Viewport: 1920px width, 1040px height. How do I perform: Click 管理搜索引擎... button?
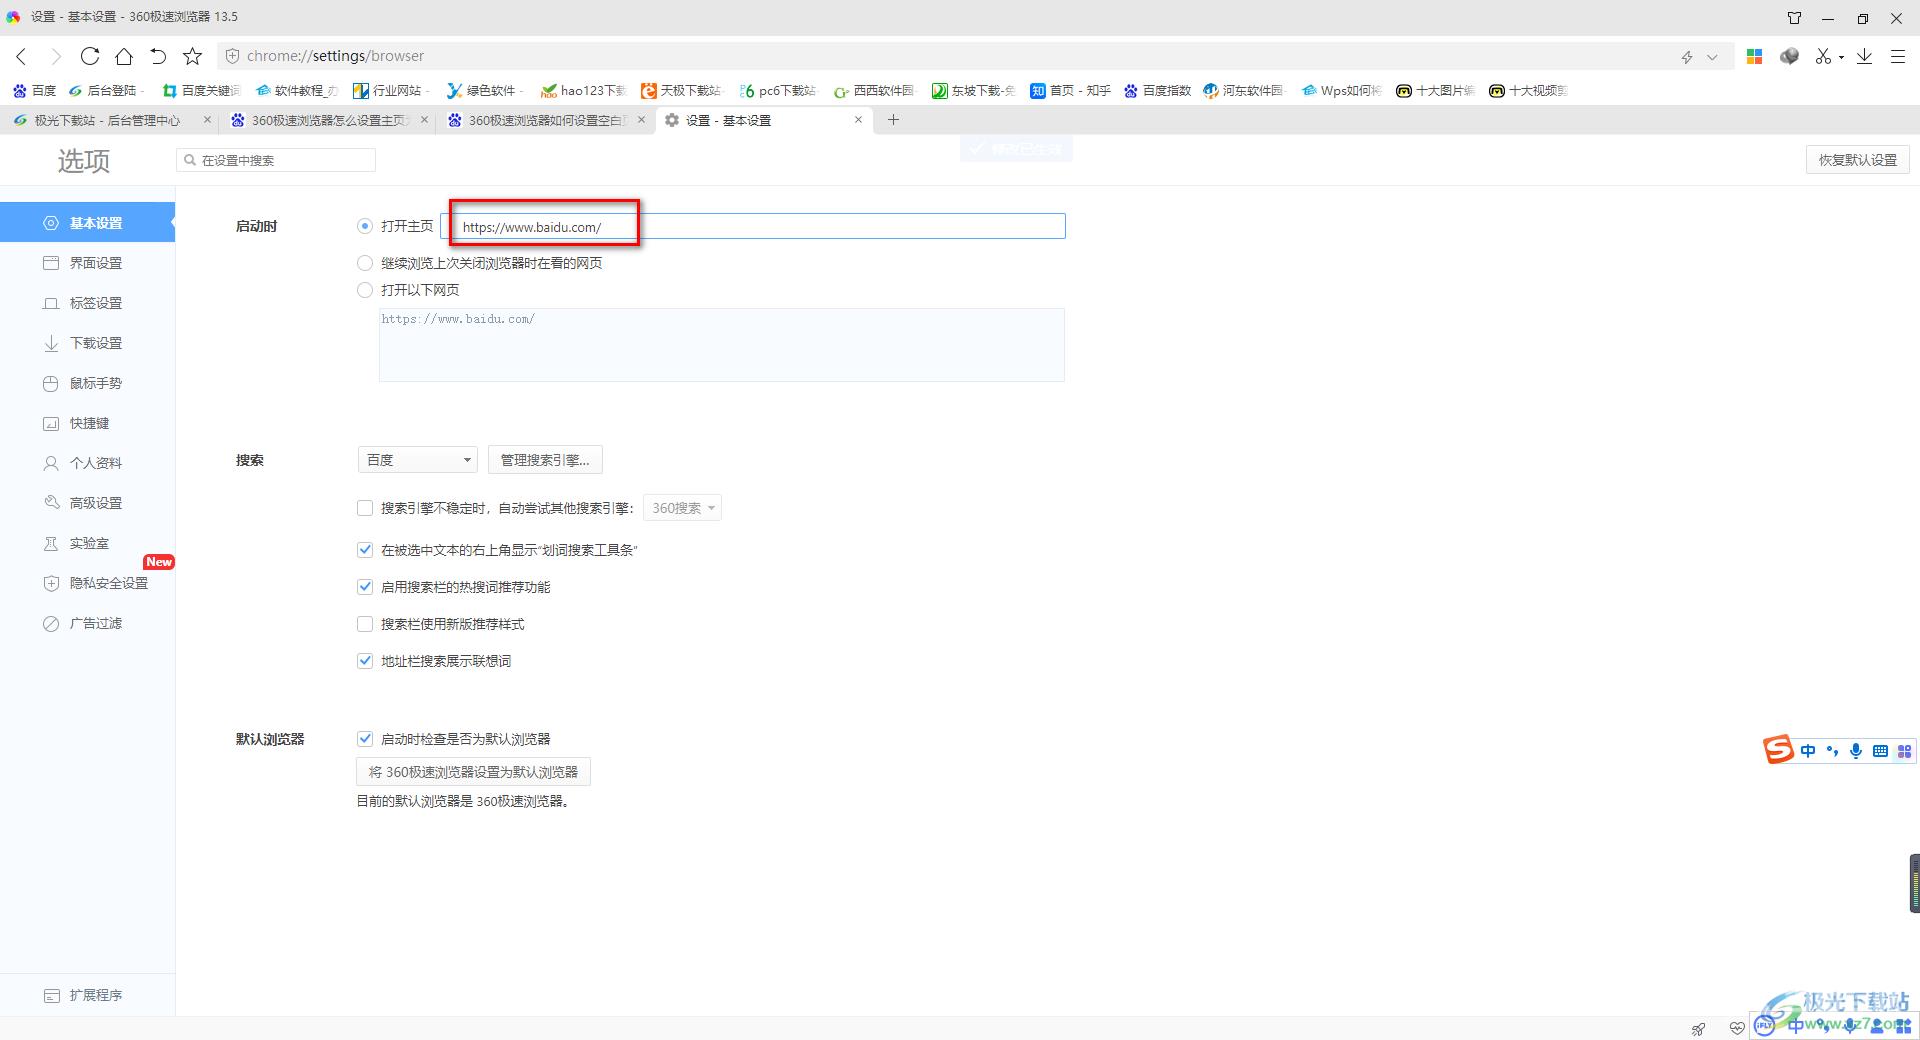pyautogui.click(x=545, y=460)
